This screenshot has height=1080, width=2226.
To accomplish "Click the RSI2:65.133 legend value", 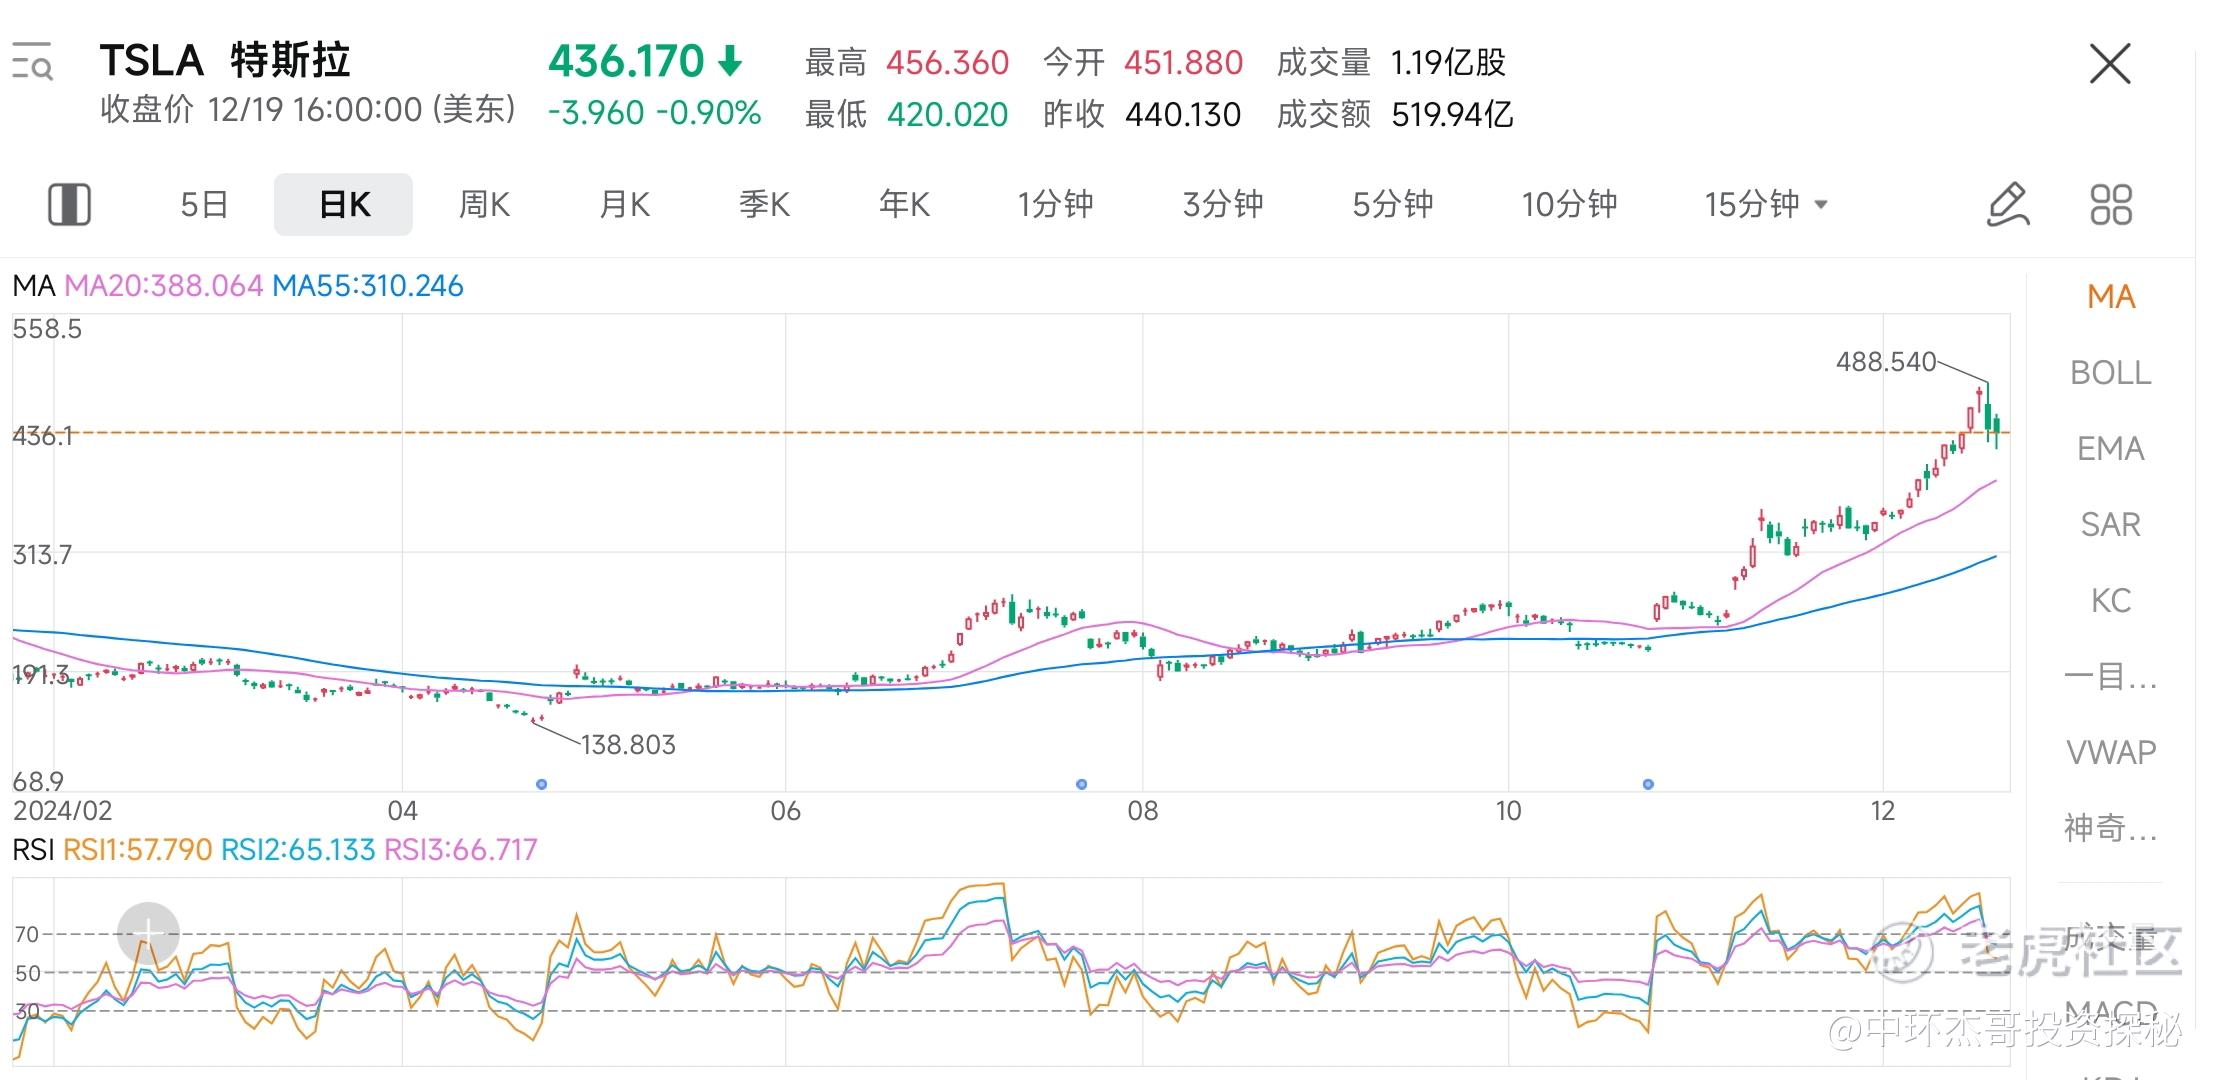I will 298,850.
